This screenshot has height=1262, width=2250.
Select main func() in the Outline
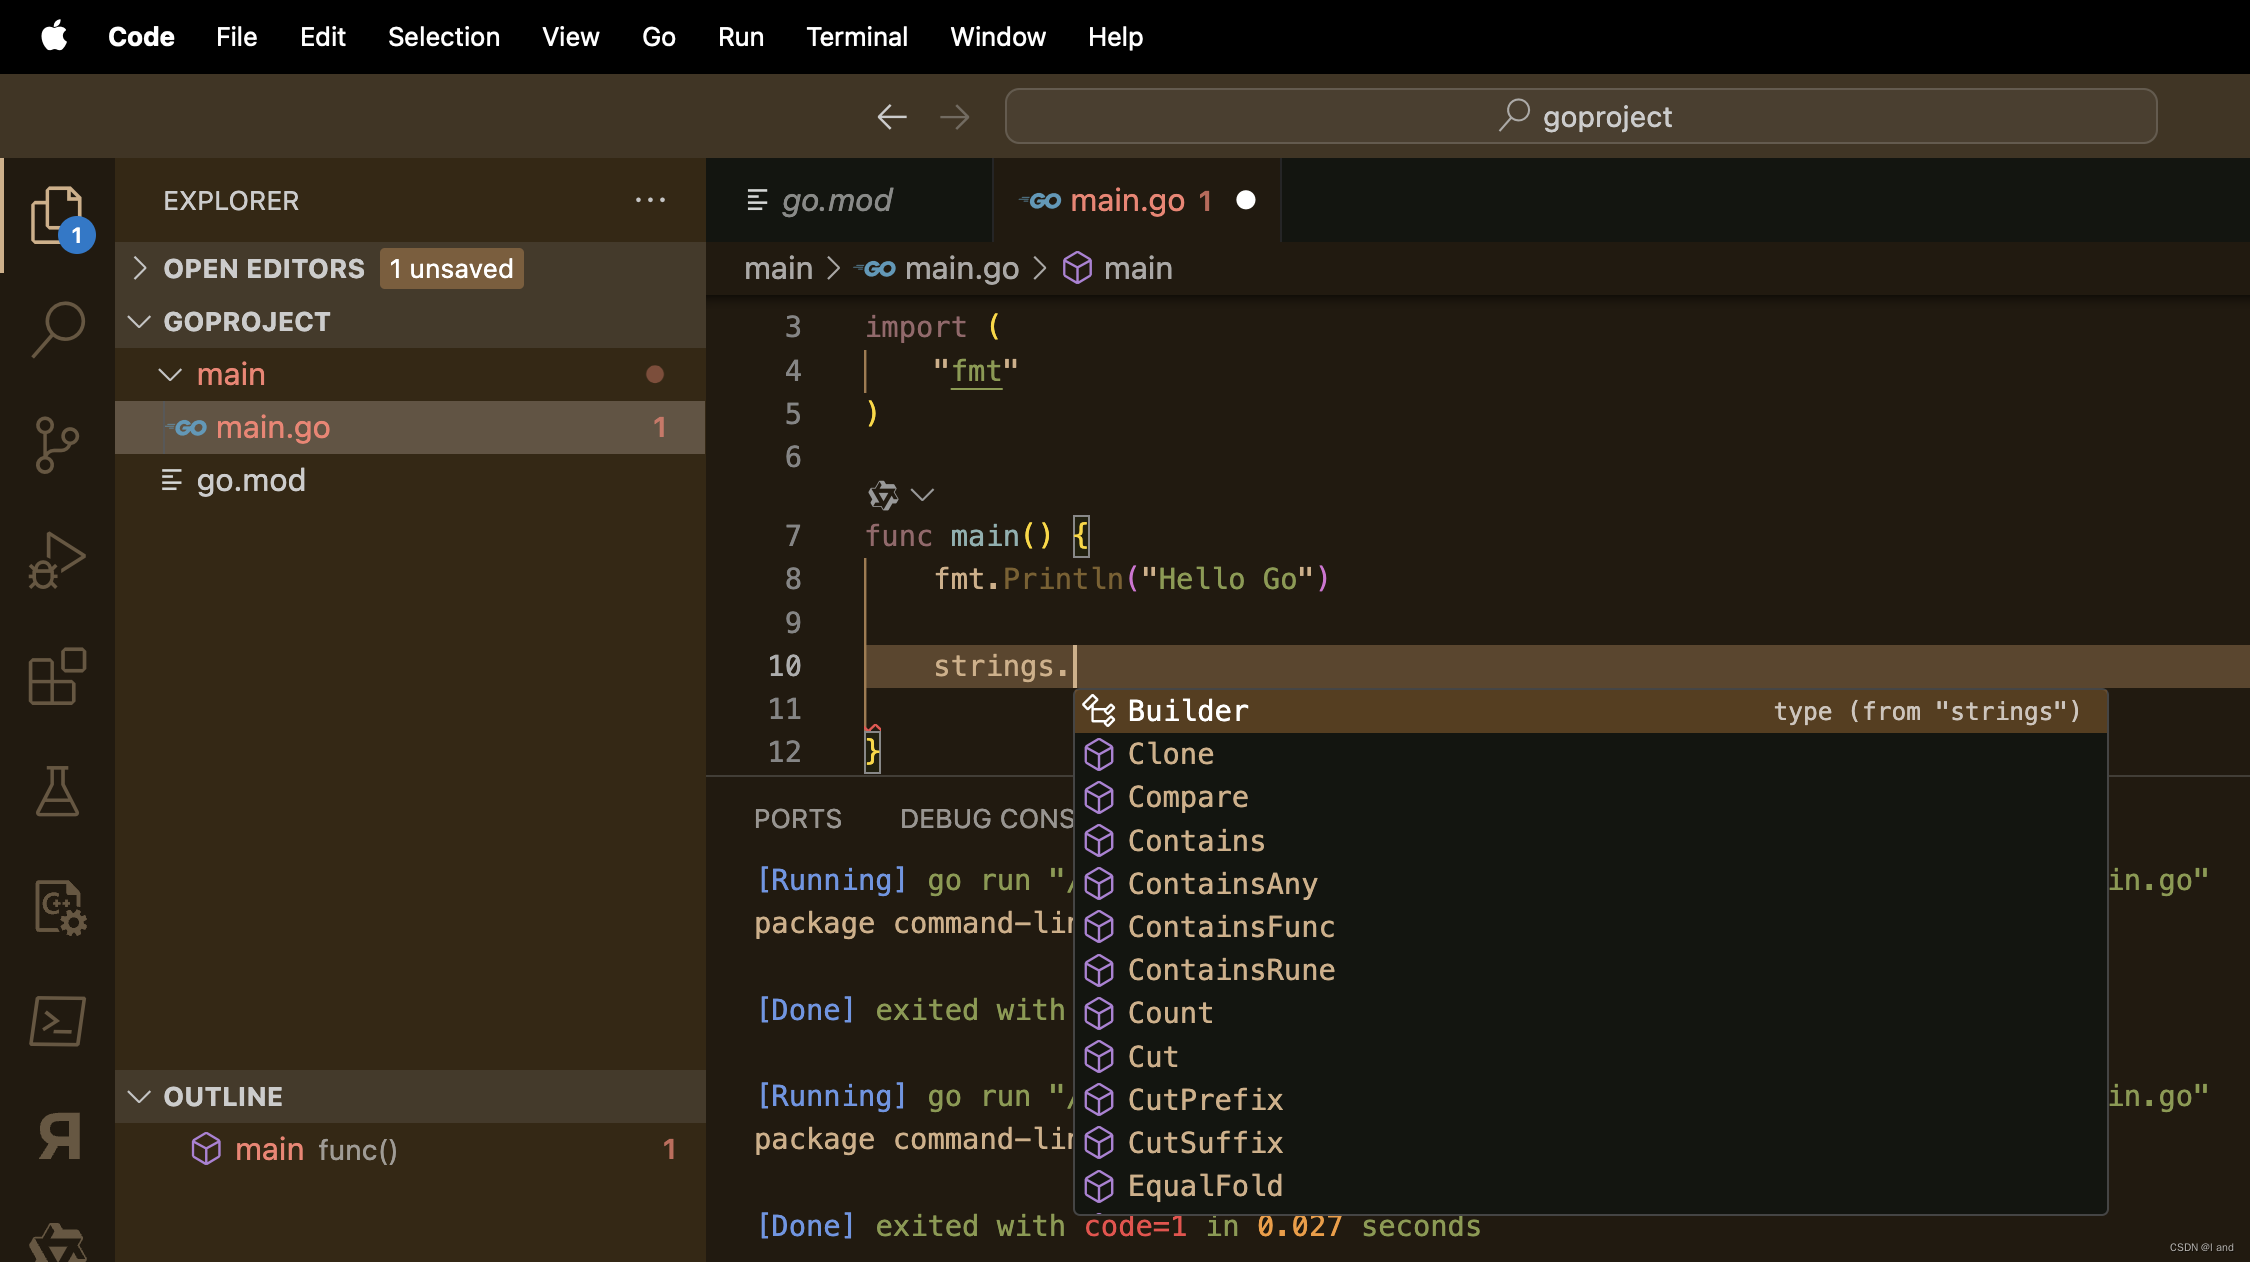point(410,1149)
